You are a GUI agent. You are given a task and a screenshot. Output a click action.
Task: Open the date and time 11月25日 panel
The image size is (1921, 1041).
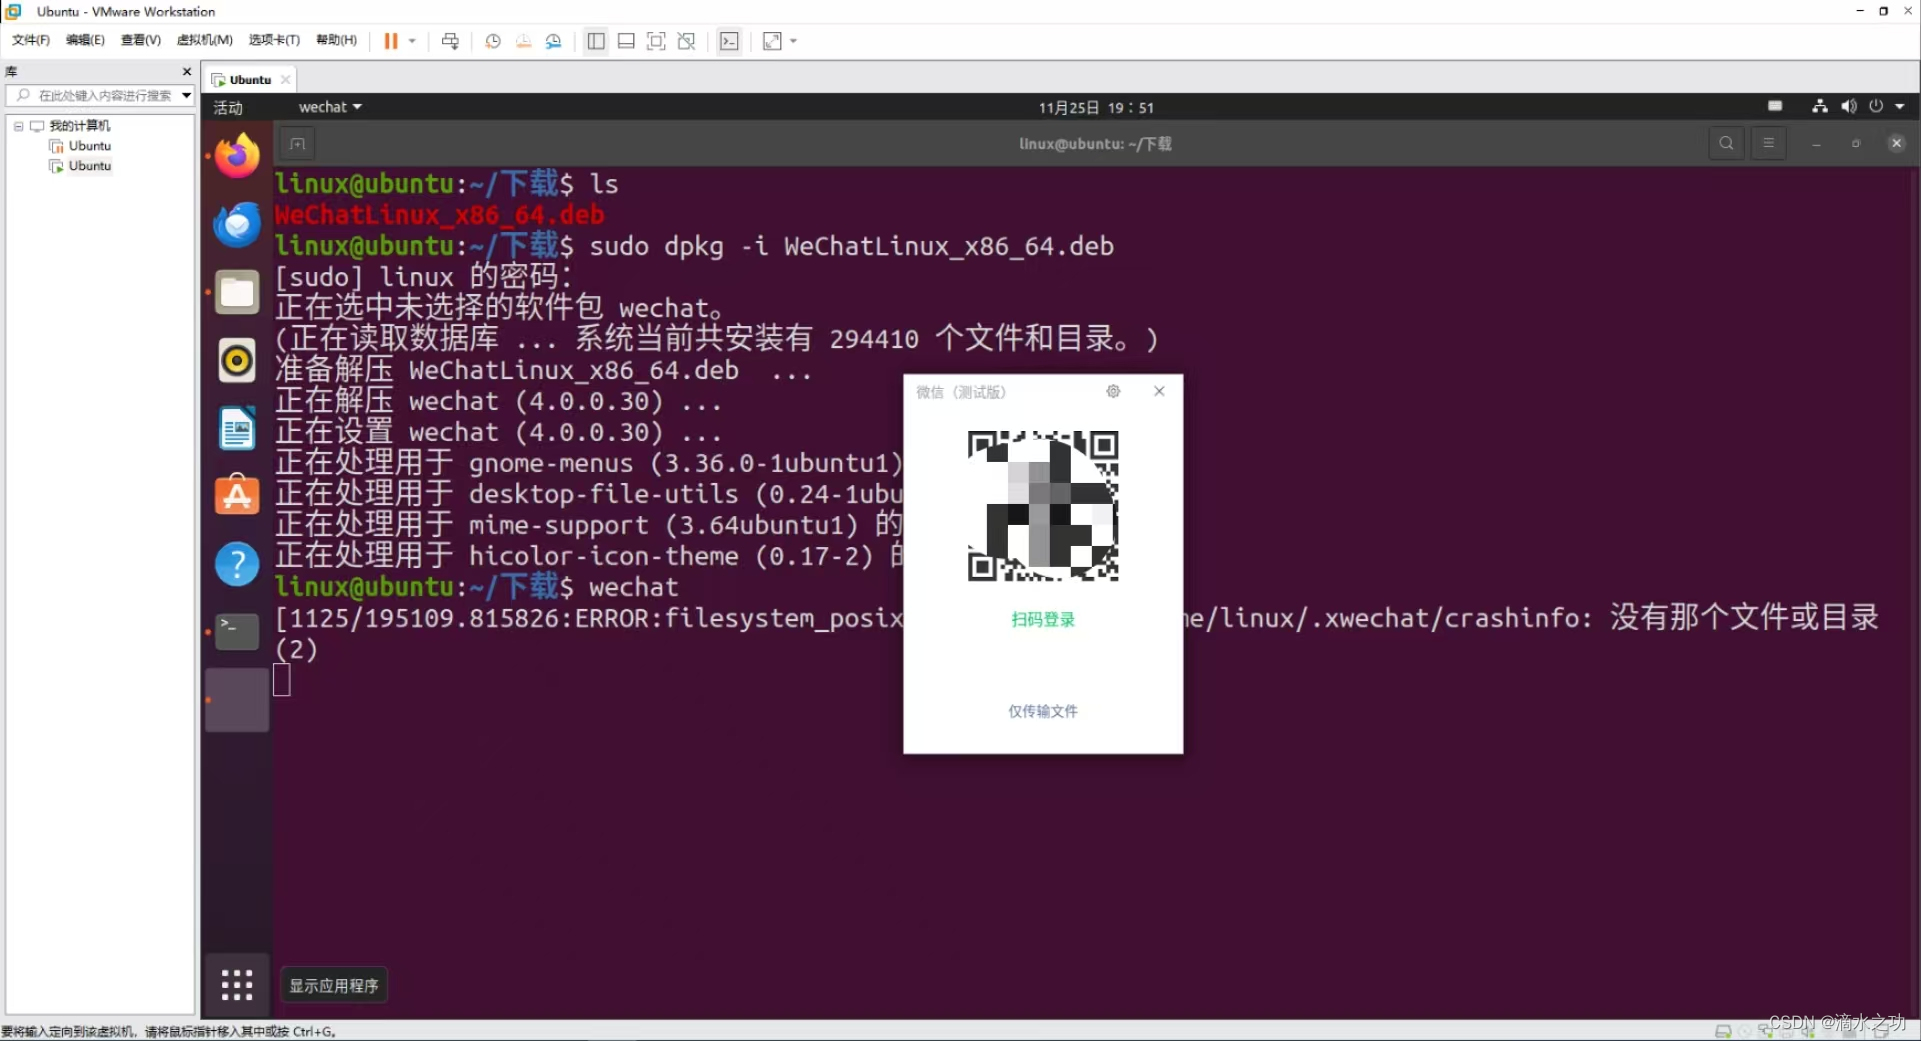coord(1096,107)
